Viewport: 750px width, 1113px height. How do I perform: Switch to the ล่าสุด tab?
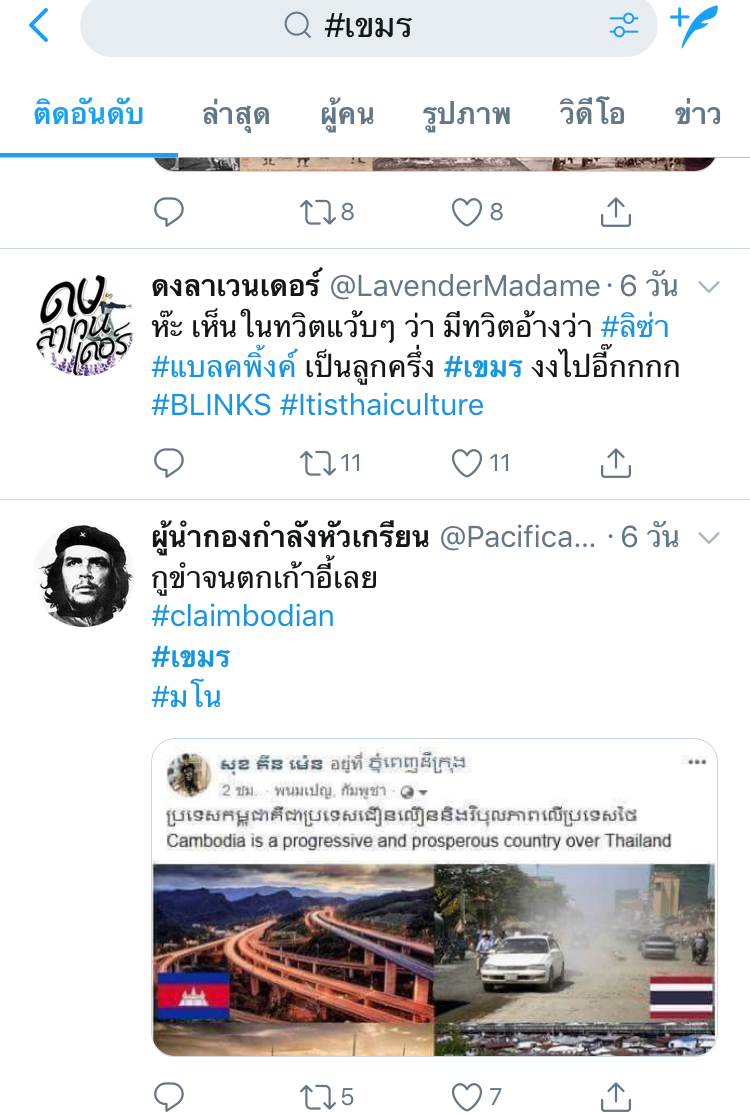point(236,114)
